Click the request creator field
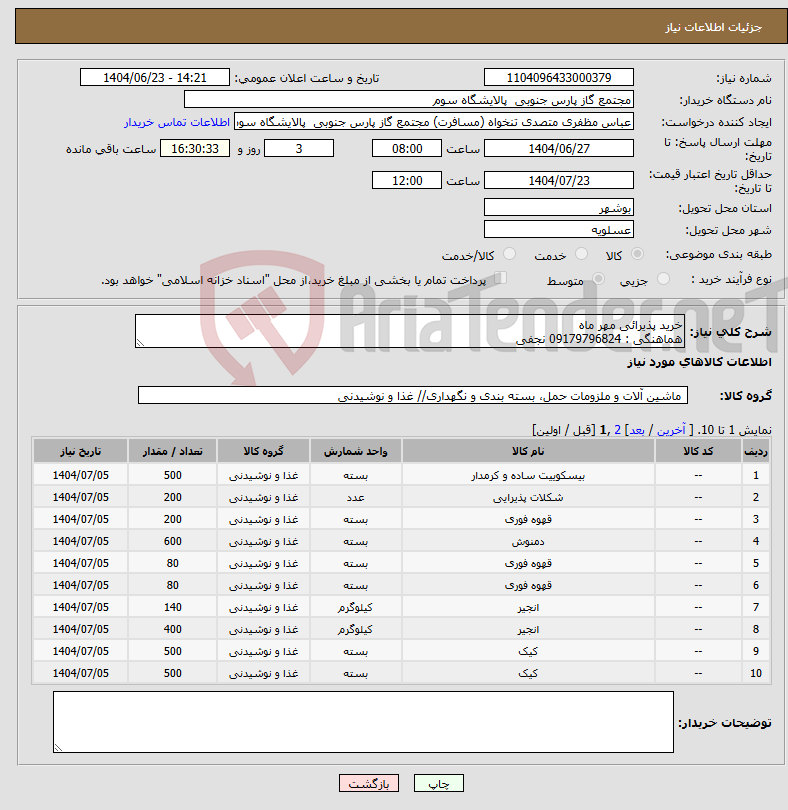Viewport: 788px width, 810px height. coord(434,122)
